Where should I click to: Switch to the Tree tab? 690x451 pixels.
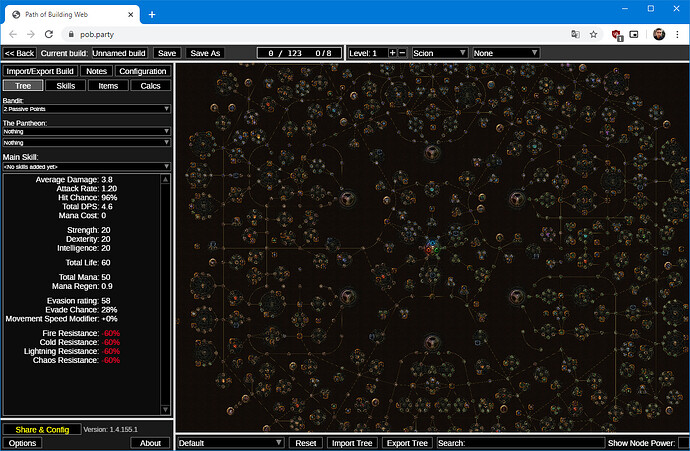23,86
